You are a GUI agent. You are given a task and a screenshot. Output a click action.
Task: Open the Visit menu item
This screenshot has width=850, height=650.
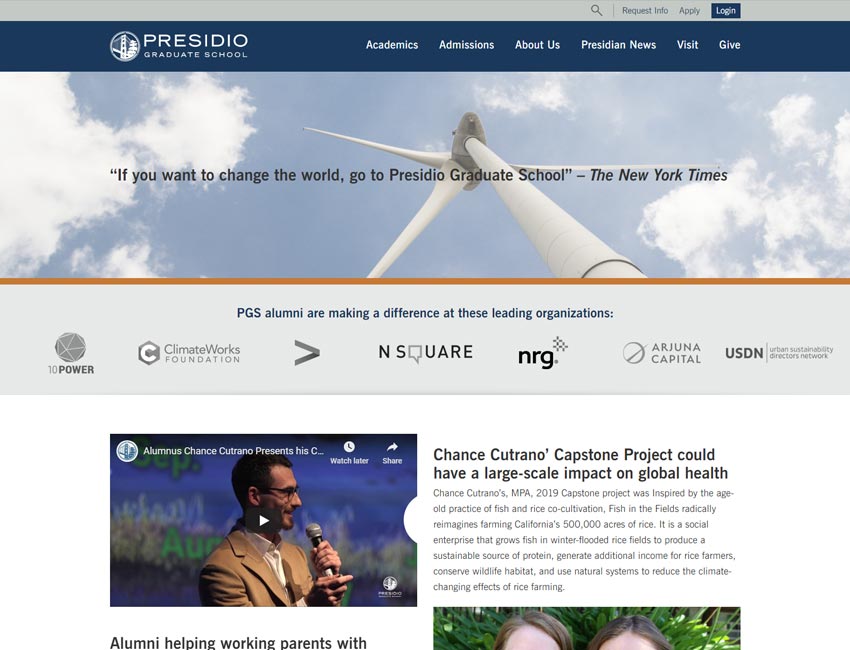click(x=687, y=45)
